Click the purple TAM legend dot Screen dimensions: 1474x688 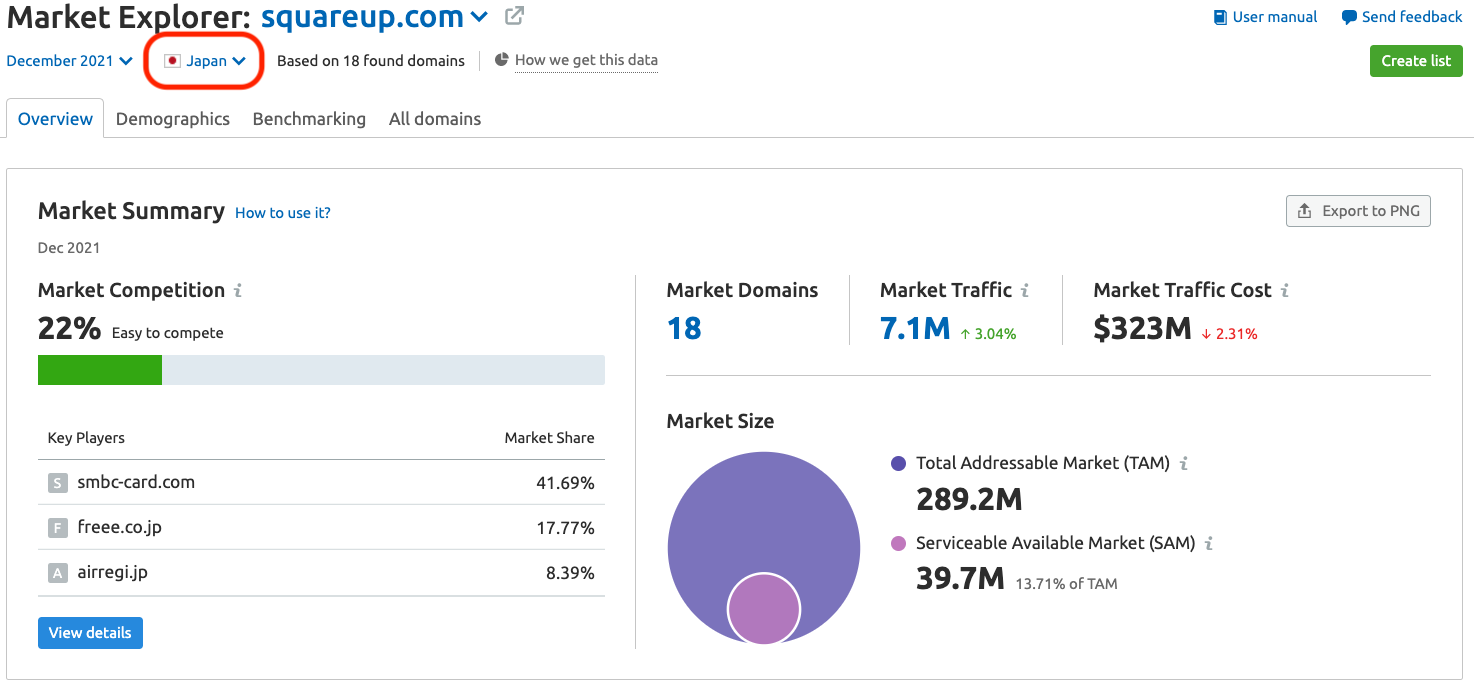tap(898, 464)
